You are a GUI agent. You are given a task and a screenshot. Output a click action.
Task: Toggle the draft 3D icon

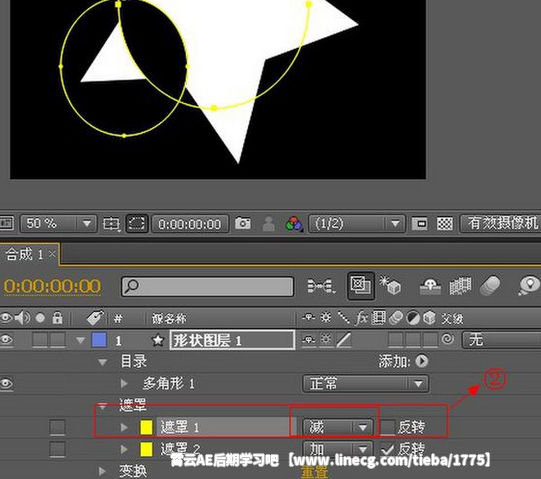[390, 285]
